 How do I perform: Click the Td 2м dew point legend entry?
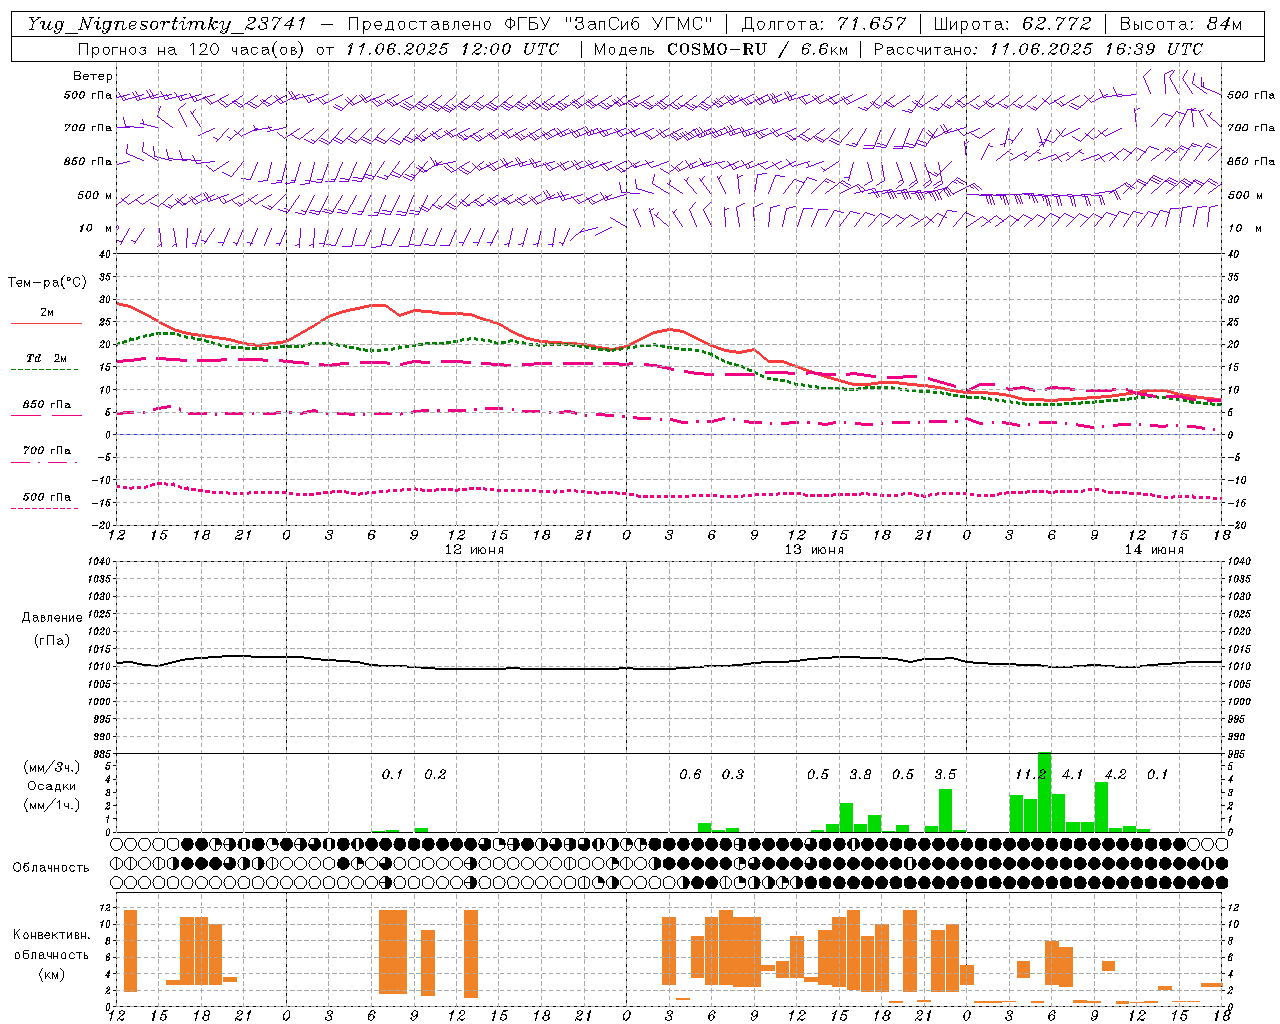click(46, 358)
